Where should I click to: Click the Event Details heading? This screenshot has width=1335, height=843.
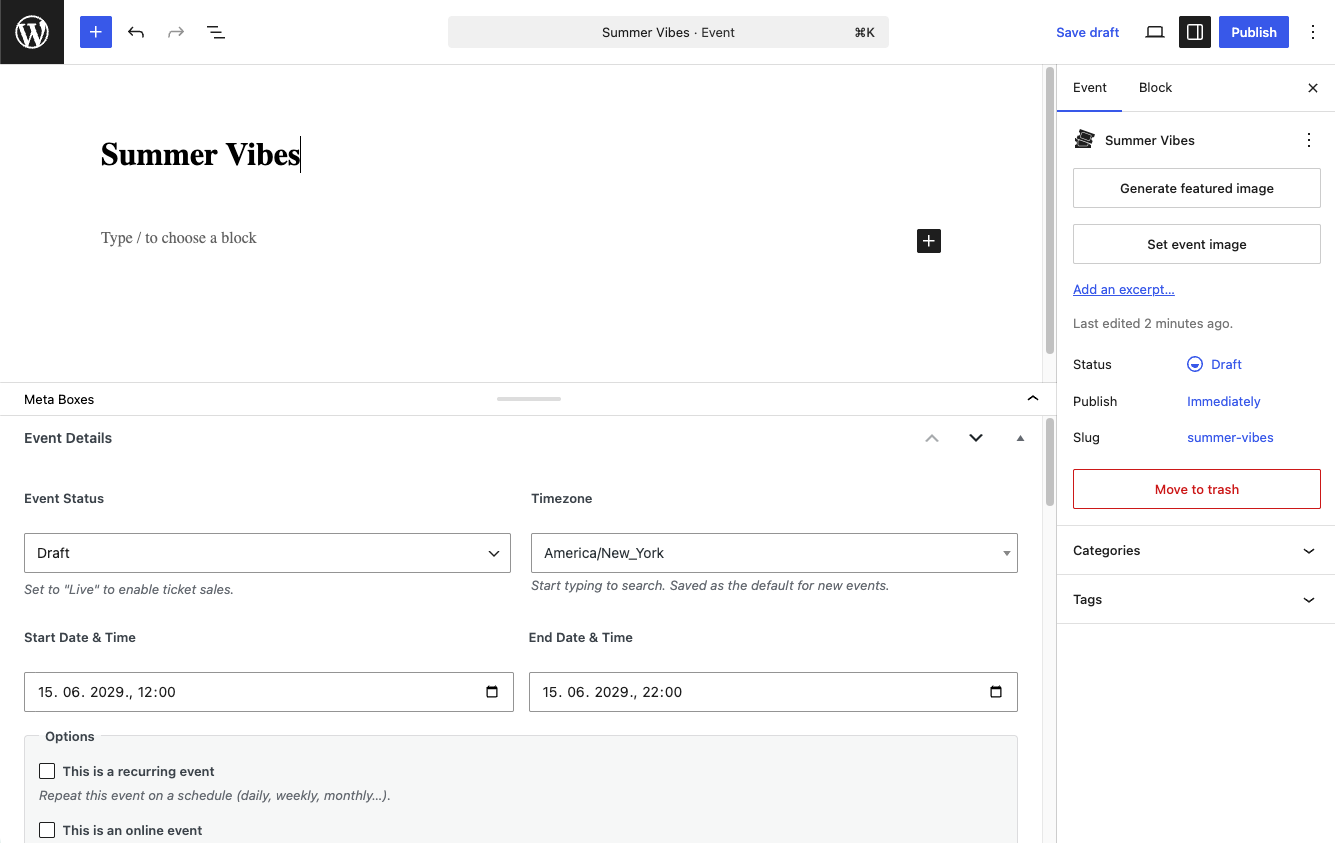point(68,438)
